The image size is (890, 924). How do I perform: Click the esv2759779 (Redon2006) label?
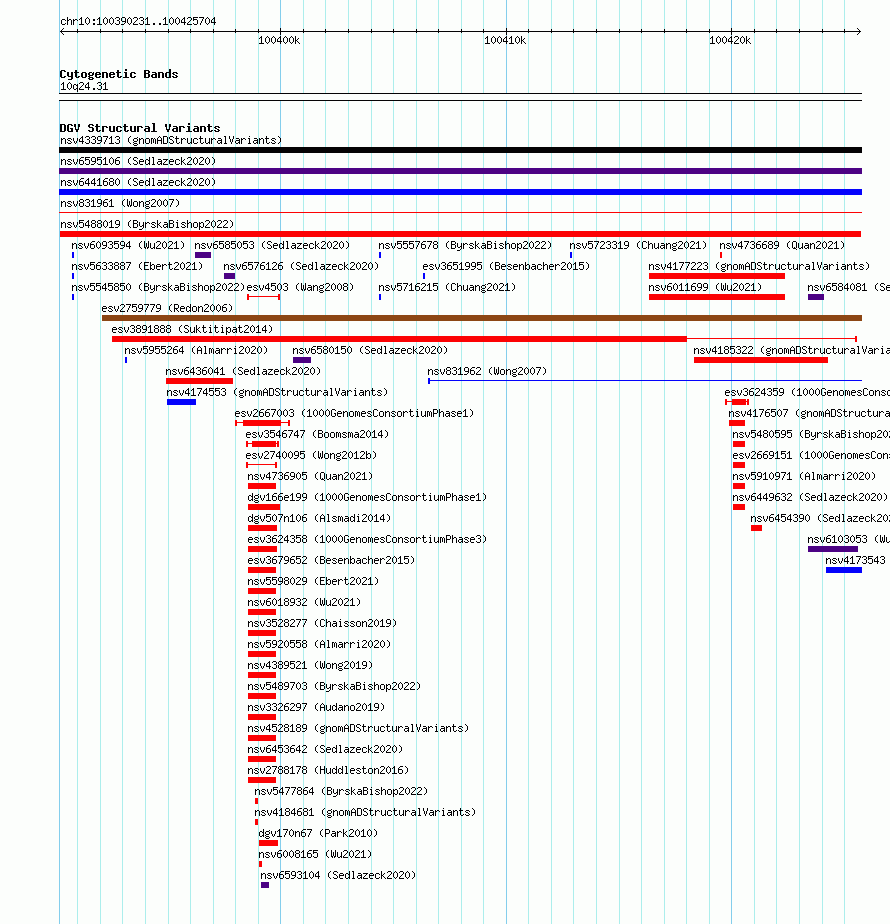coord(167,308)
